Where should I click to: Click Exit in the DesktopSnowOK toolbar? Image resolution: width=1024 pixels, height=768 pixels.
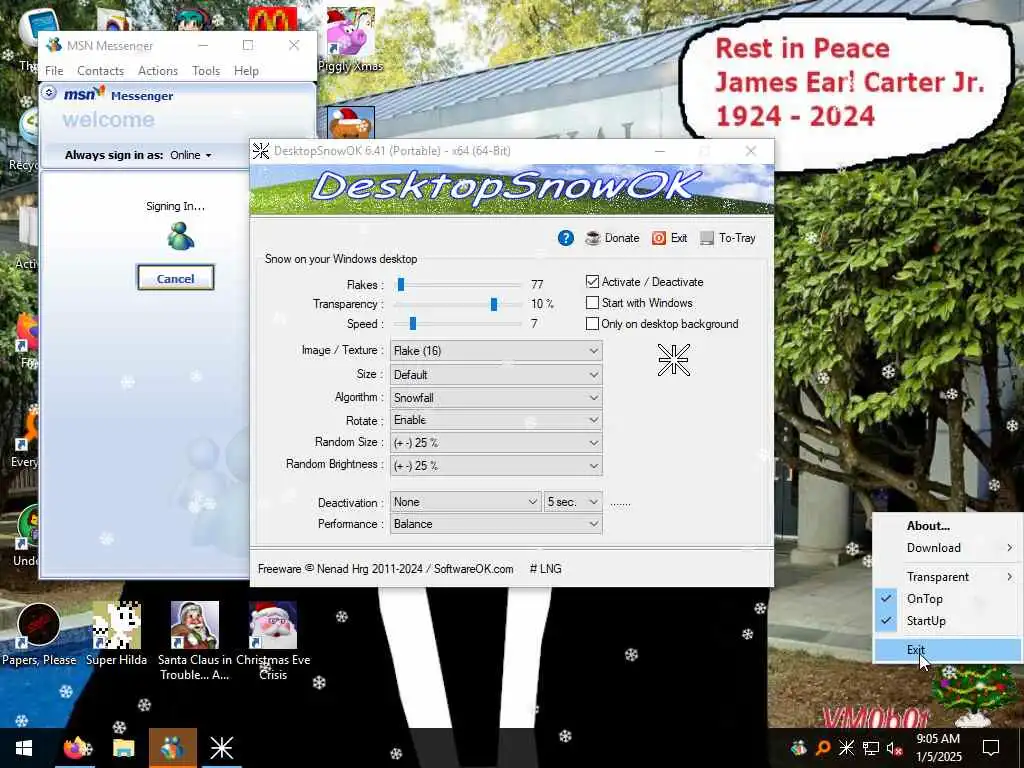pos(669,238)
